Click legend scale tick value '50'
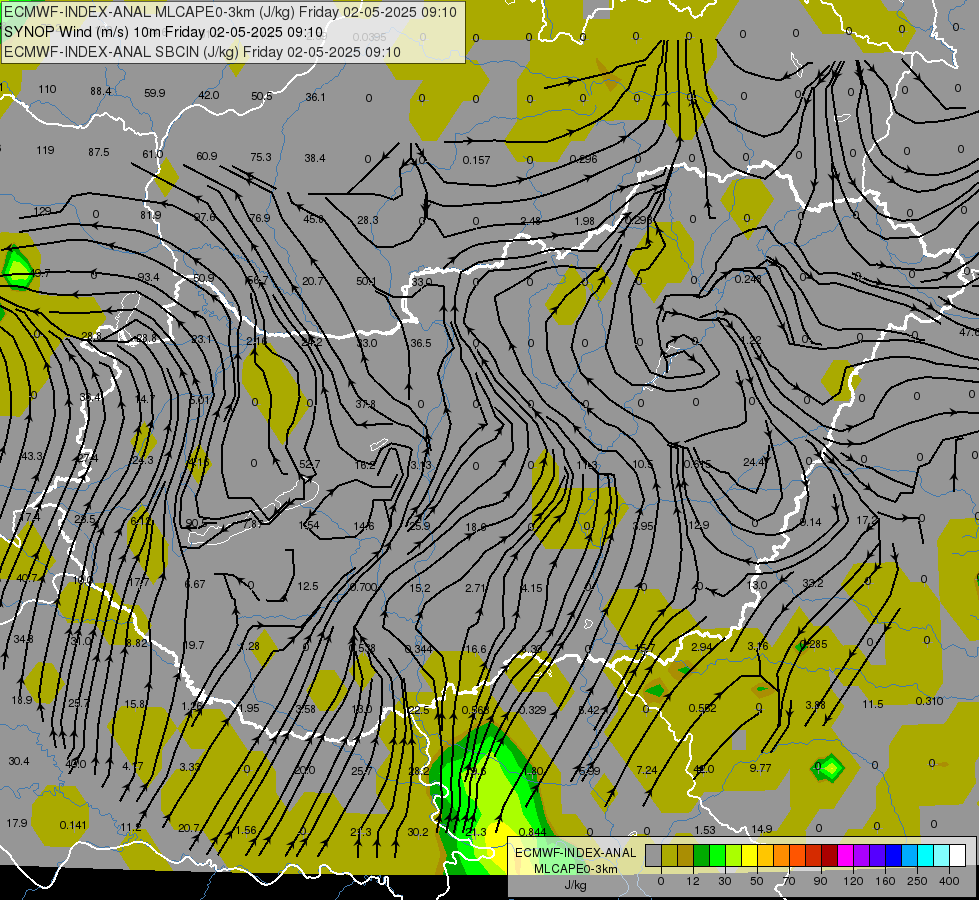979x900 pixels. tap(757, 881)
